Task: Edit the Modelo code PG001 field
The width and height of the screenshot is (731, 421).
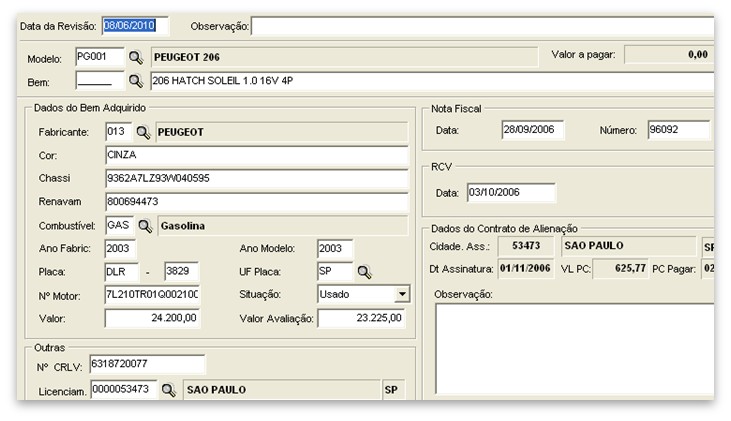Action: coord(100,57)
